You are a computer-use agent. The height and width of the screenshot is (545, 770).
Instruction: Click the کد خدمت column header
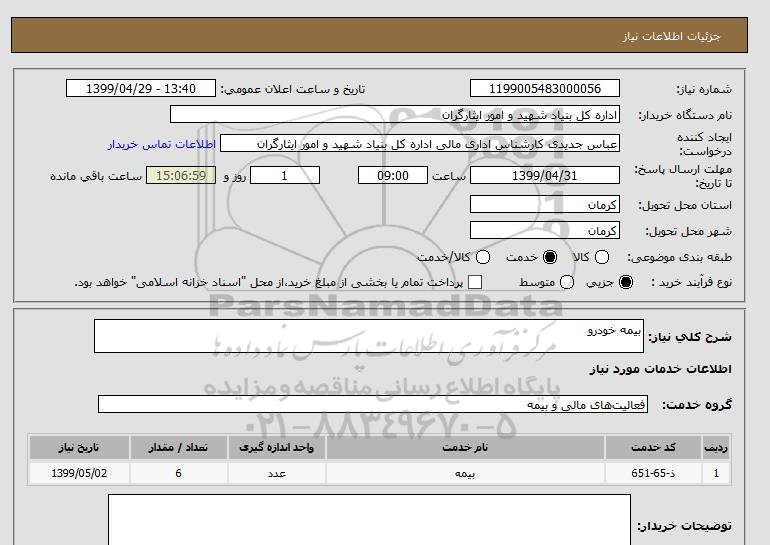click(x=653, y=447)
